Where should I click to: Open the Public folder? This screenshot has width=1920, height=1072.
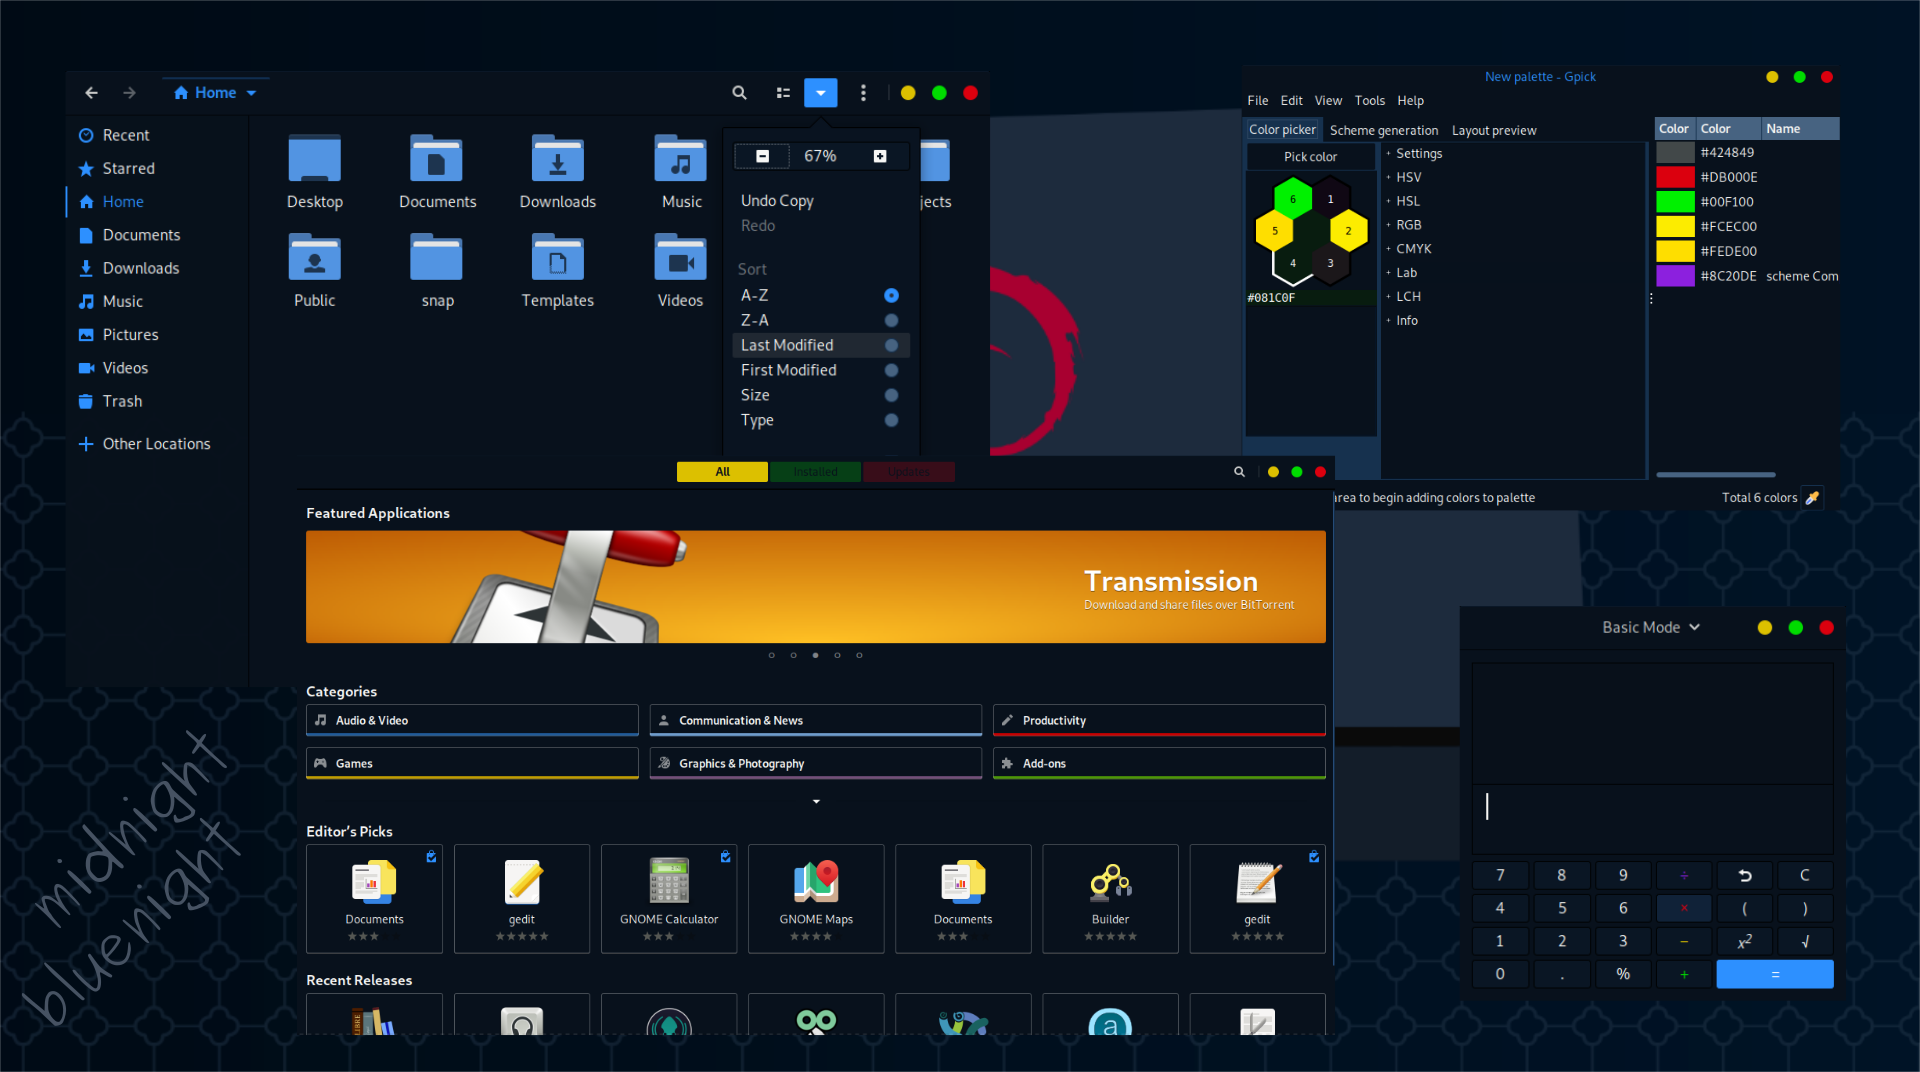[315, 271]
